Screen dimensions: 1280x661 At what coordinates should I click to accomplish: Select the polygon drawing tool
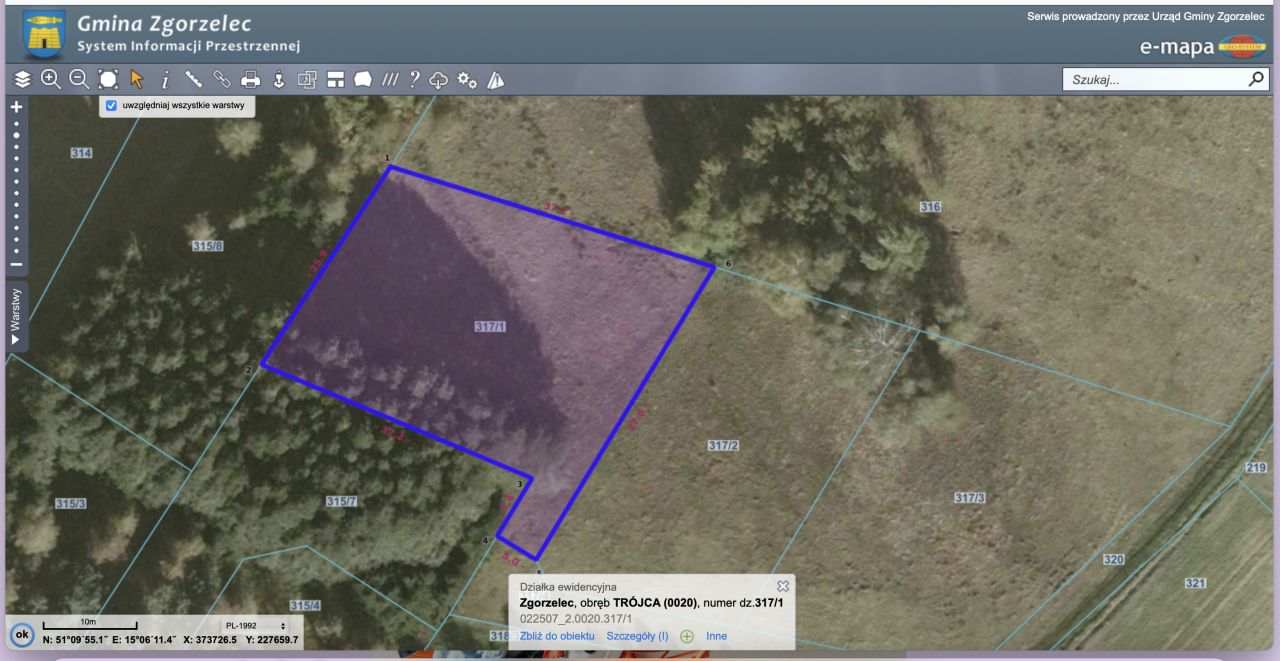[x=363, y=80]
